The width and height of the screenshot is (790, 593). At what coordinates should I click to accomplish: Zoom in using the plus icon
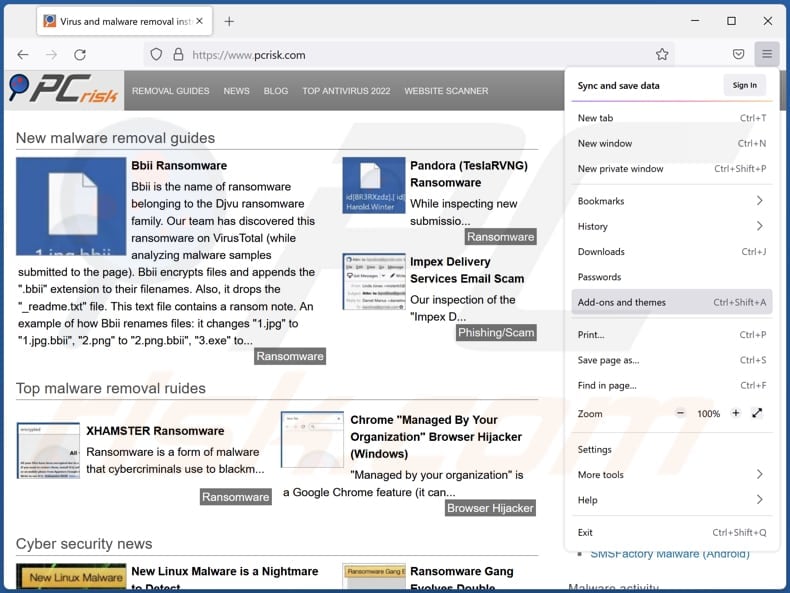click(x=736, y=413)
